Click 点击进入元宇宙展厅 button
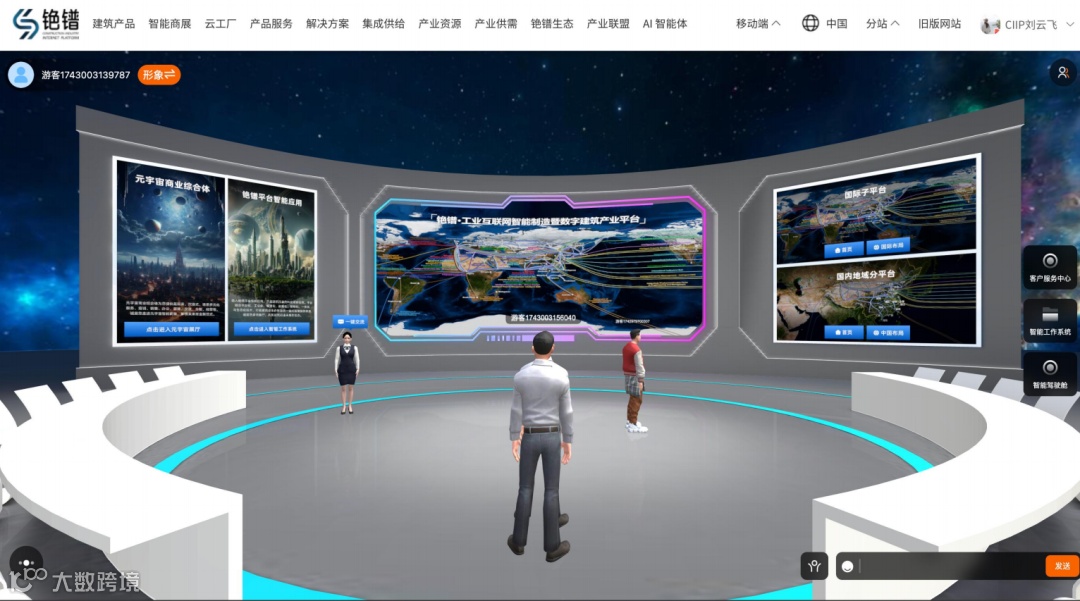 pyautogui.click(x=172, y=329)
